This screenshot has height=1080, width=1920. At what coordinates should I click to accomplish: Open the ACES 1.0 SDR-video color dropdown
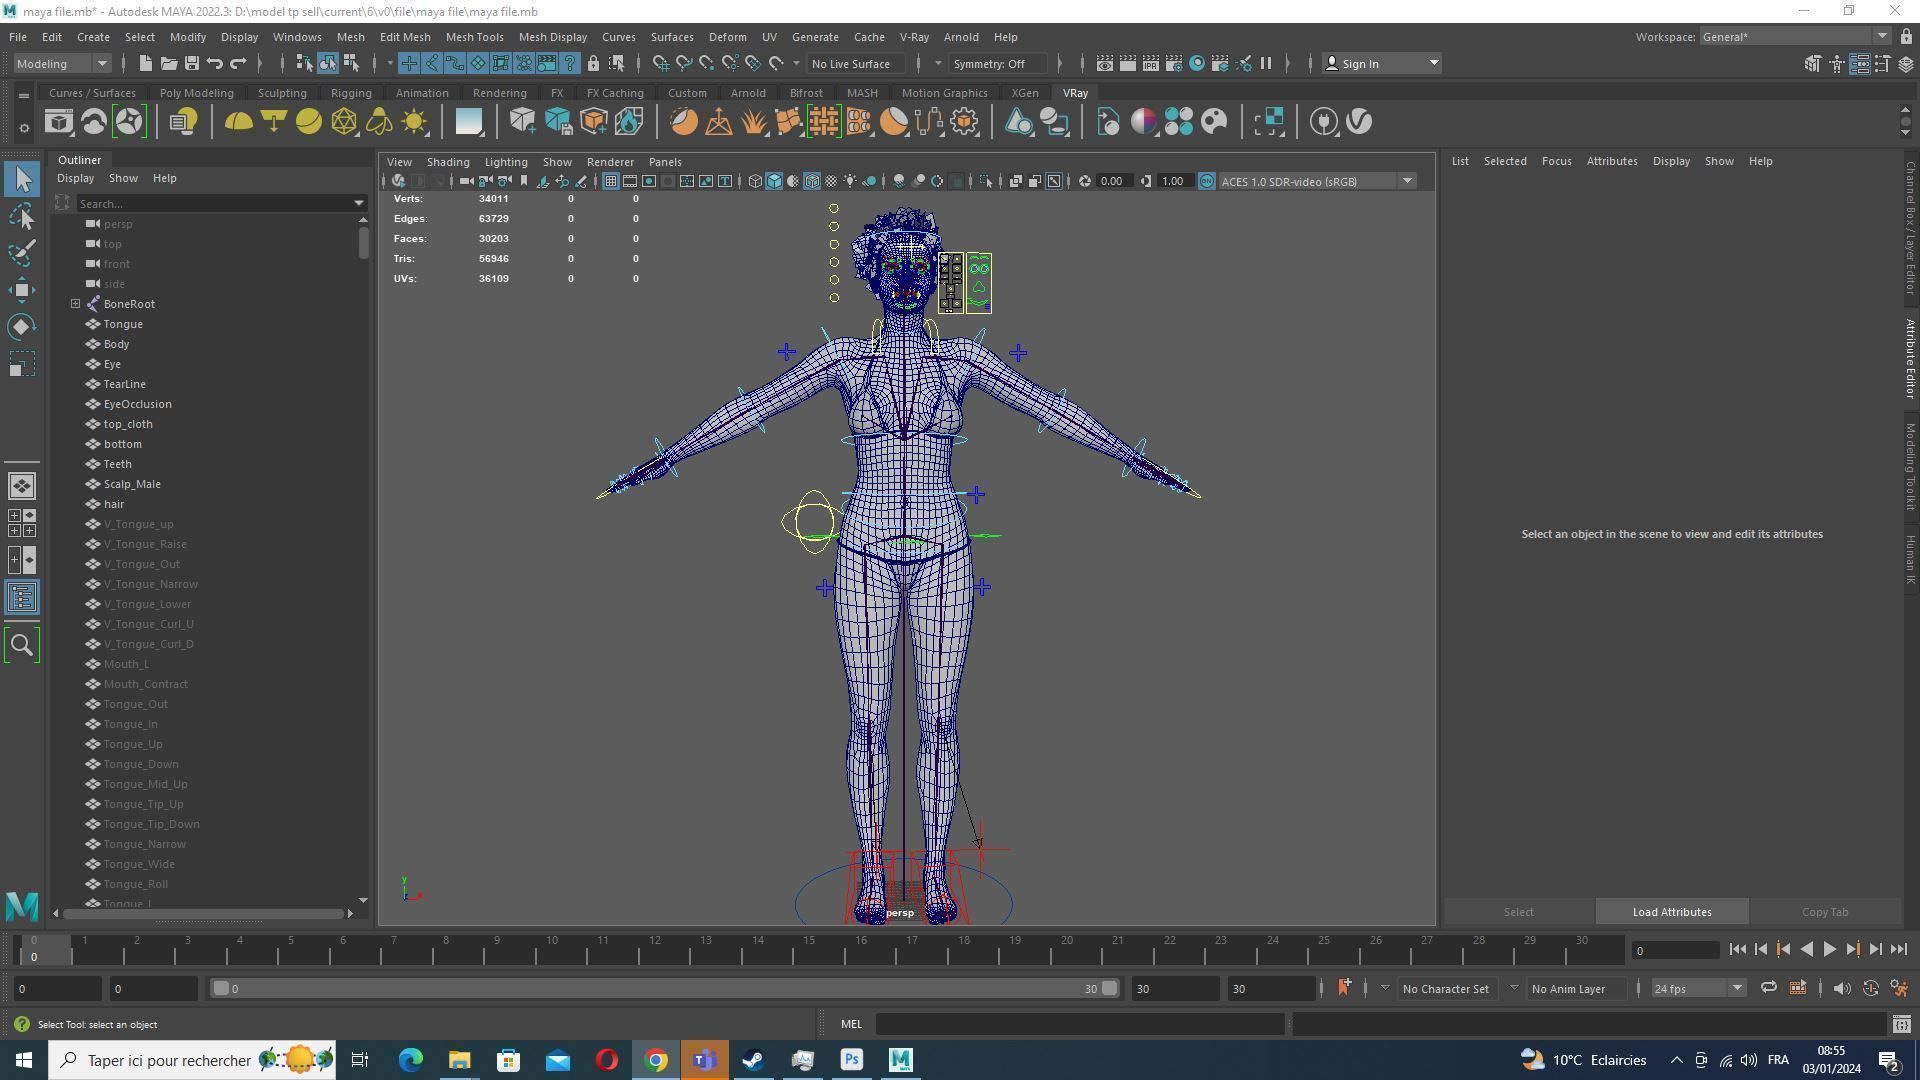1318,181
